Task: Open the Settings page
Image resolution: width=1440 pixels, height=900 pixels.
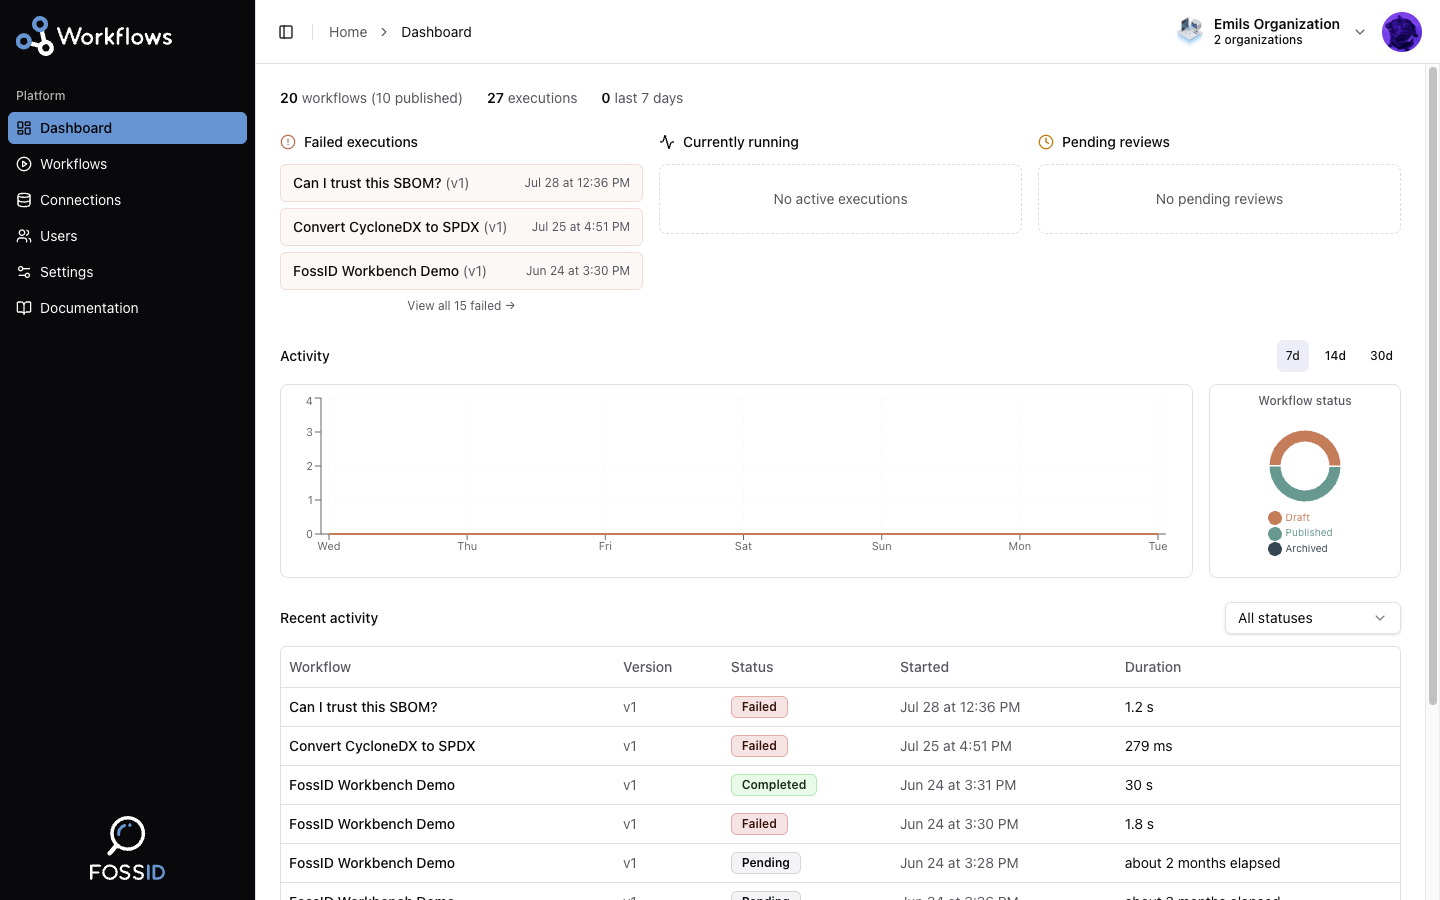Action: pyautogui.click(x=127, y=272)
